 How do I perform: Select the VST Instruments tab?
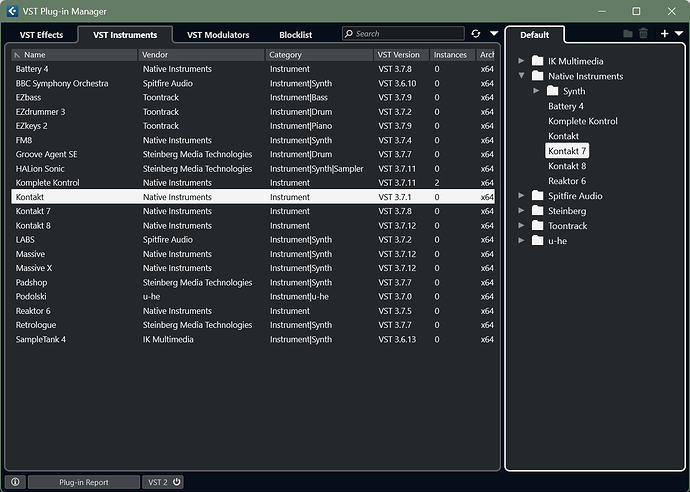(x=125, y=35)
